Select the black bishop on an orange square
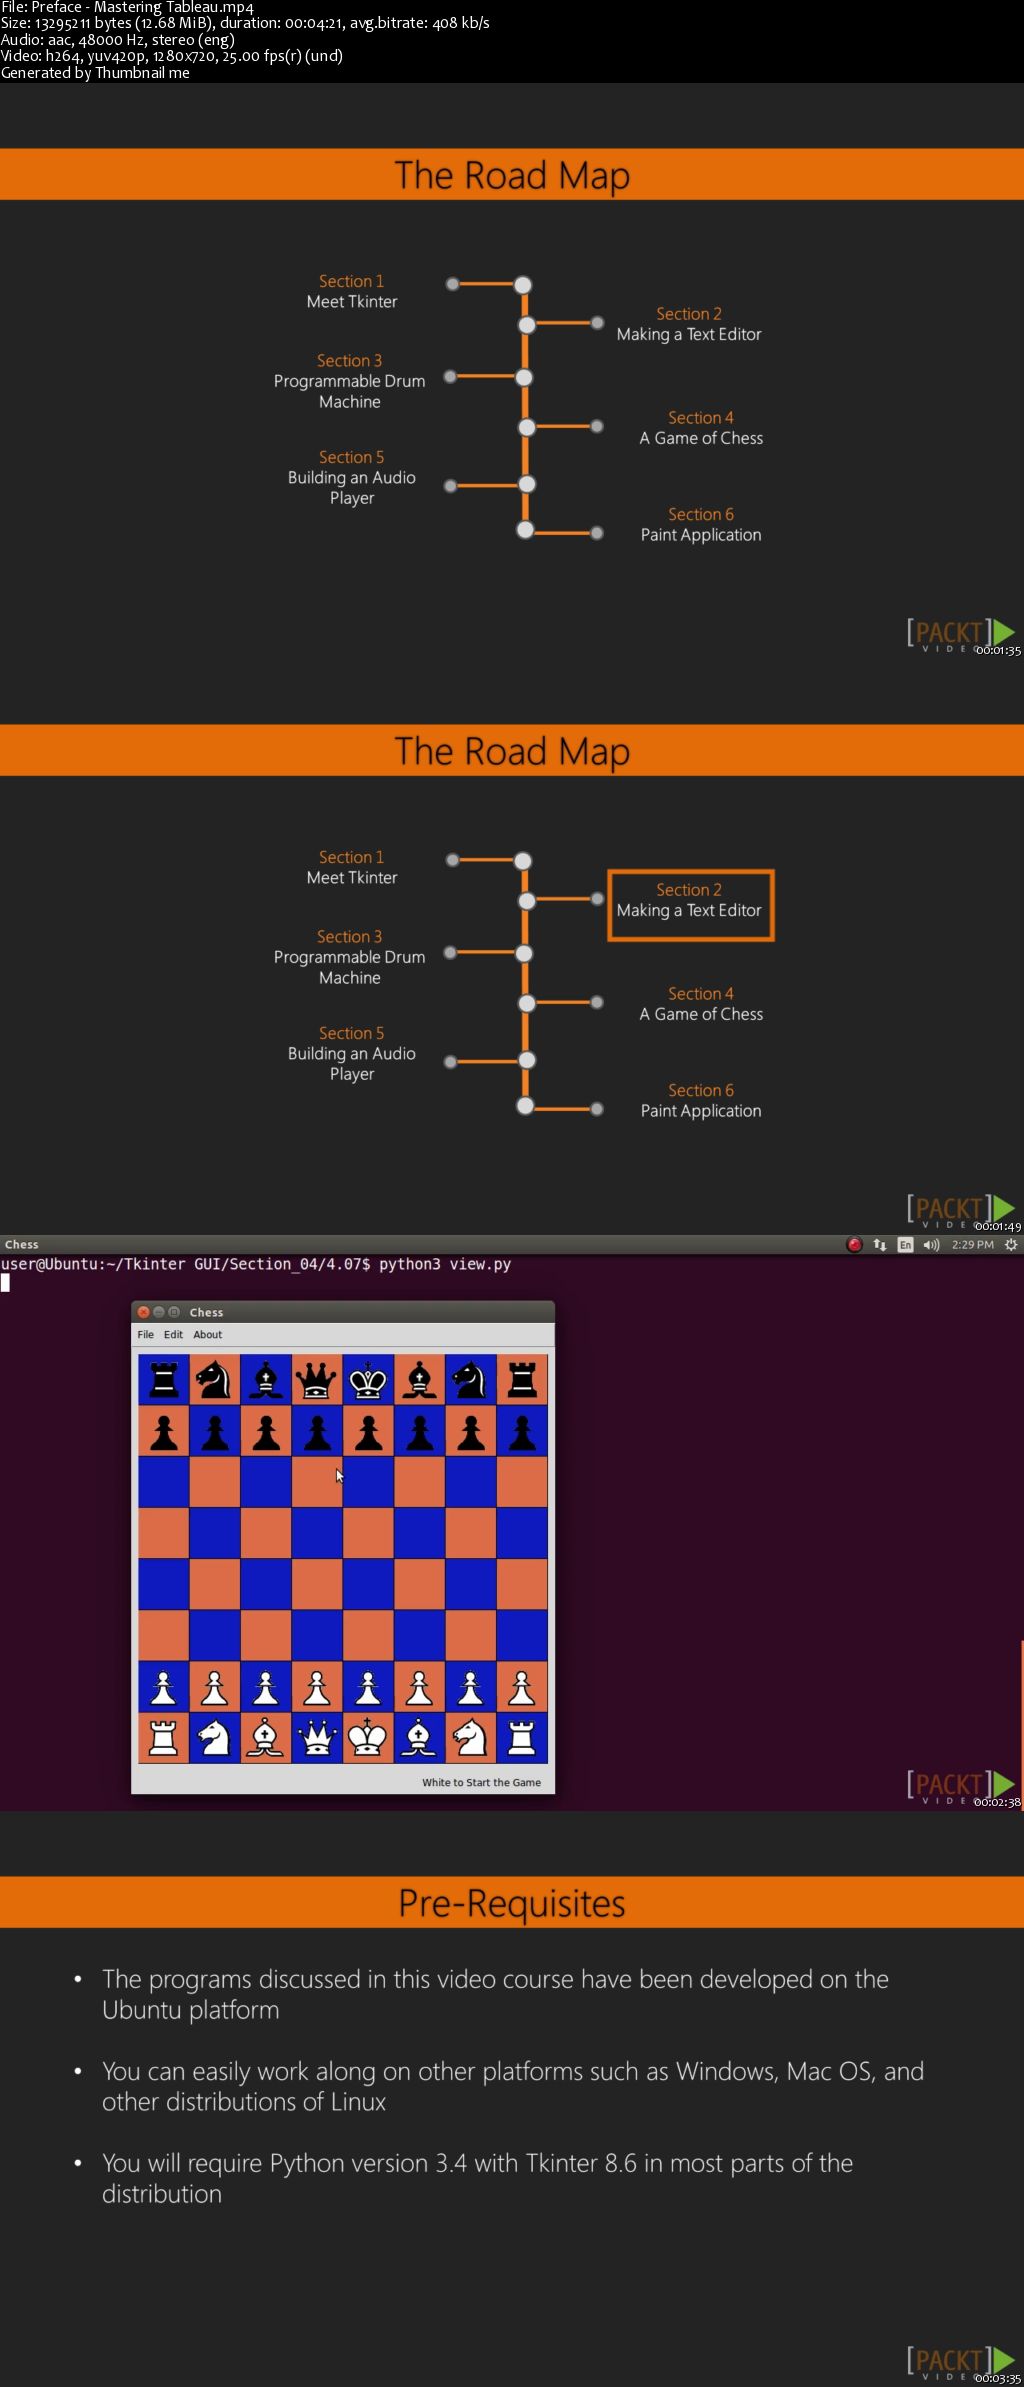Screen dimensions: 1024x2387 pos(420,1380)
